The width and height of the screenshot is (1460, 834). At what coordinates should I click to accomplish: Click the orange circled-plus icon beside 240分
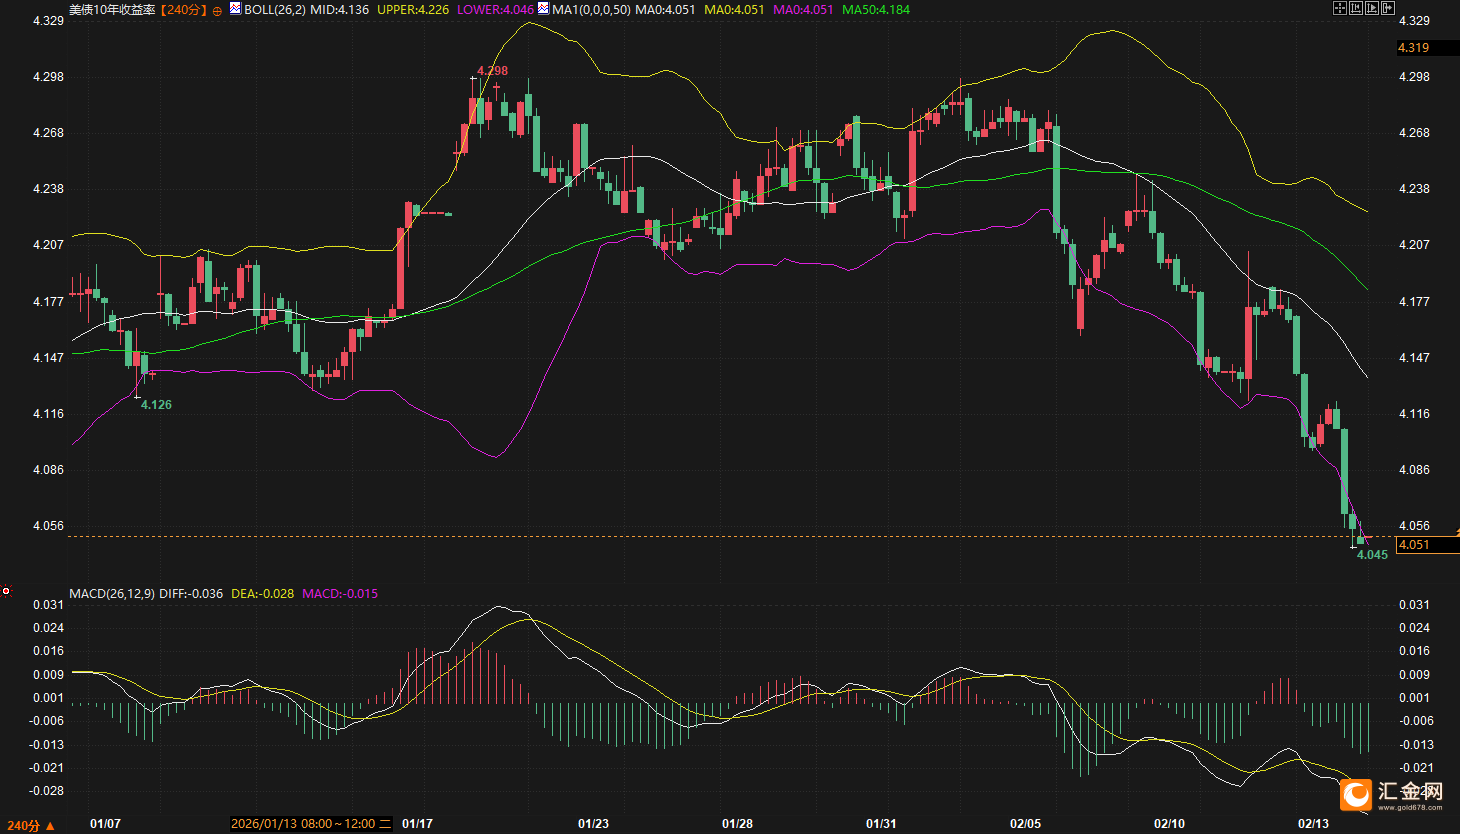click(217, 10)
